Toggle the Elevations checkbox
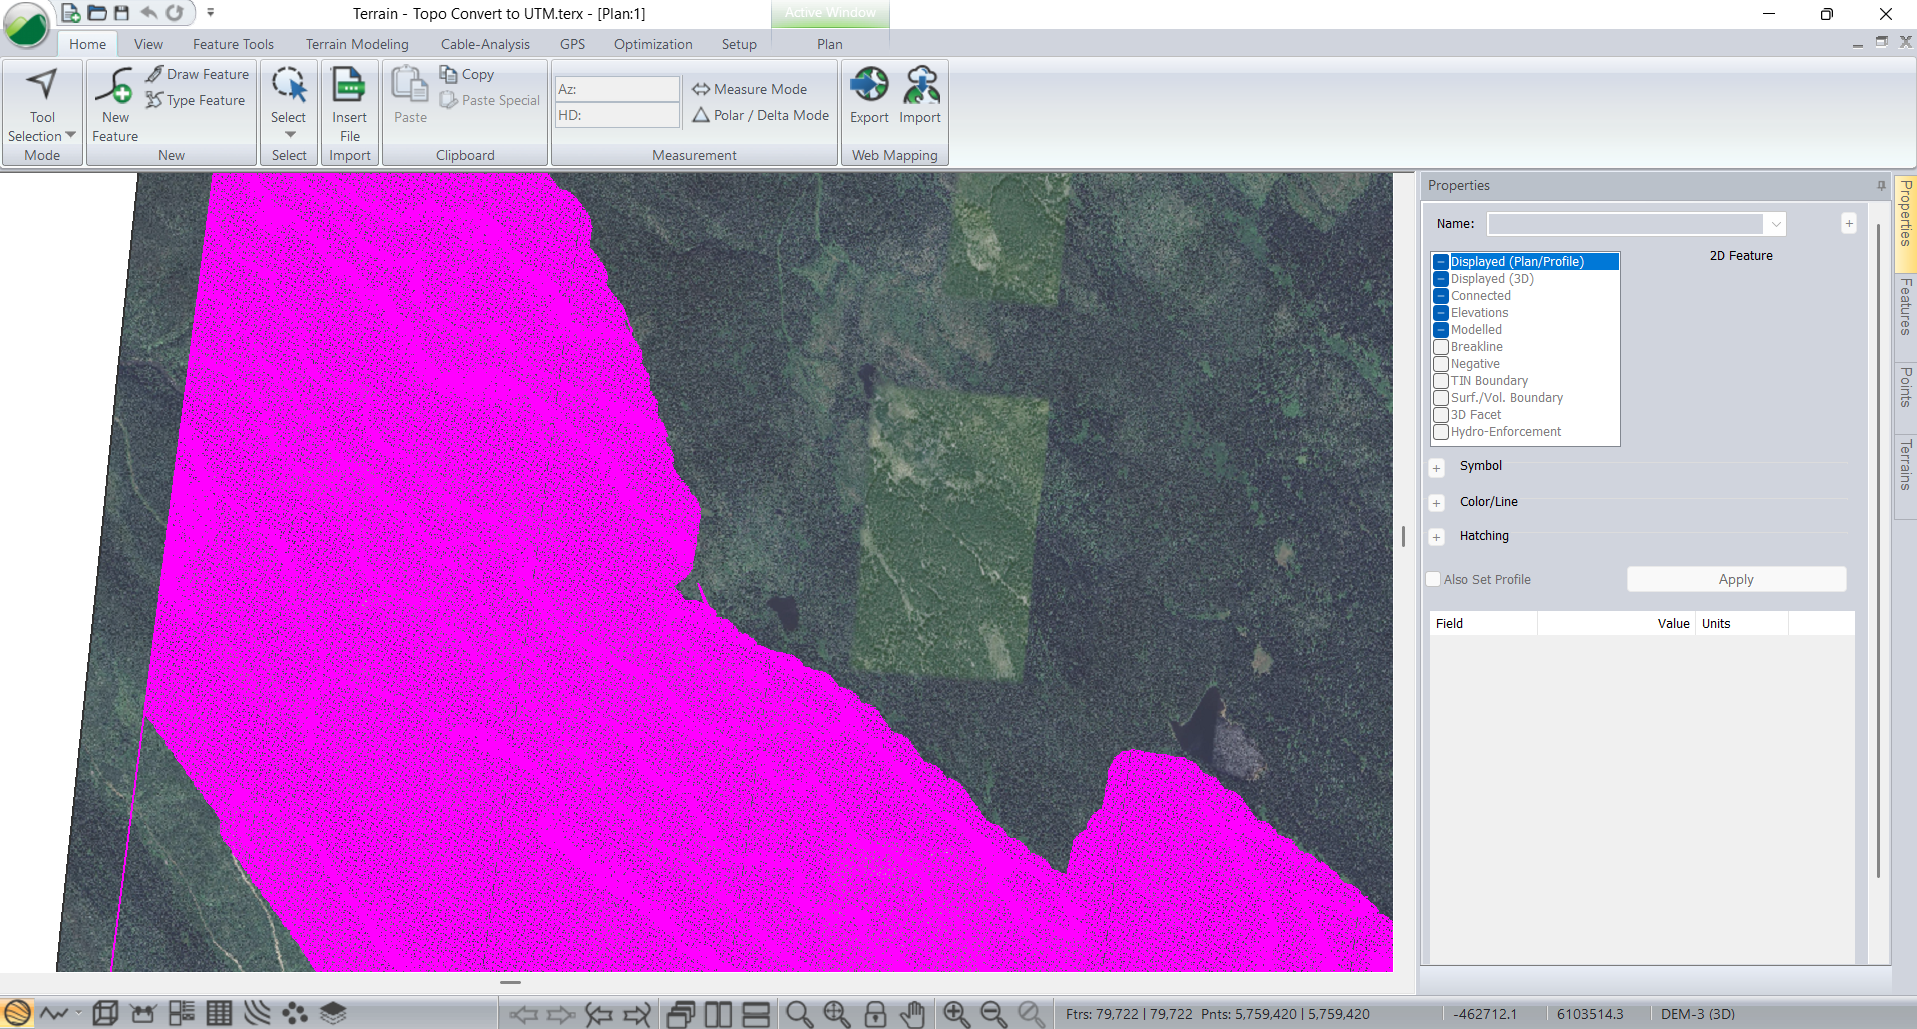The width and height of the screenshot is (1917, 1029). (x=1441, y=313)
